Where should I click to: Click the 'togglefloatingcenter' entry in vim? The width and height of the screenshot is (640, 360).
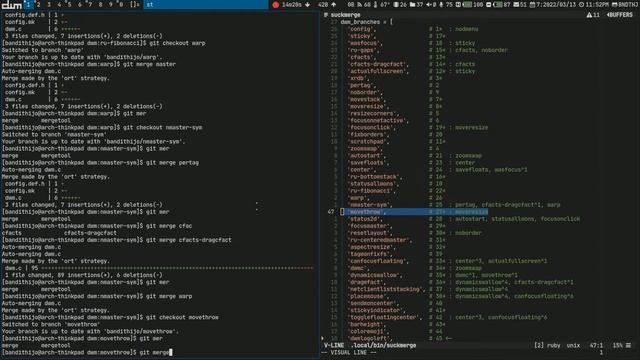(384, 318)
